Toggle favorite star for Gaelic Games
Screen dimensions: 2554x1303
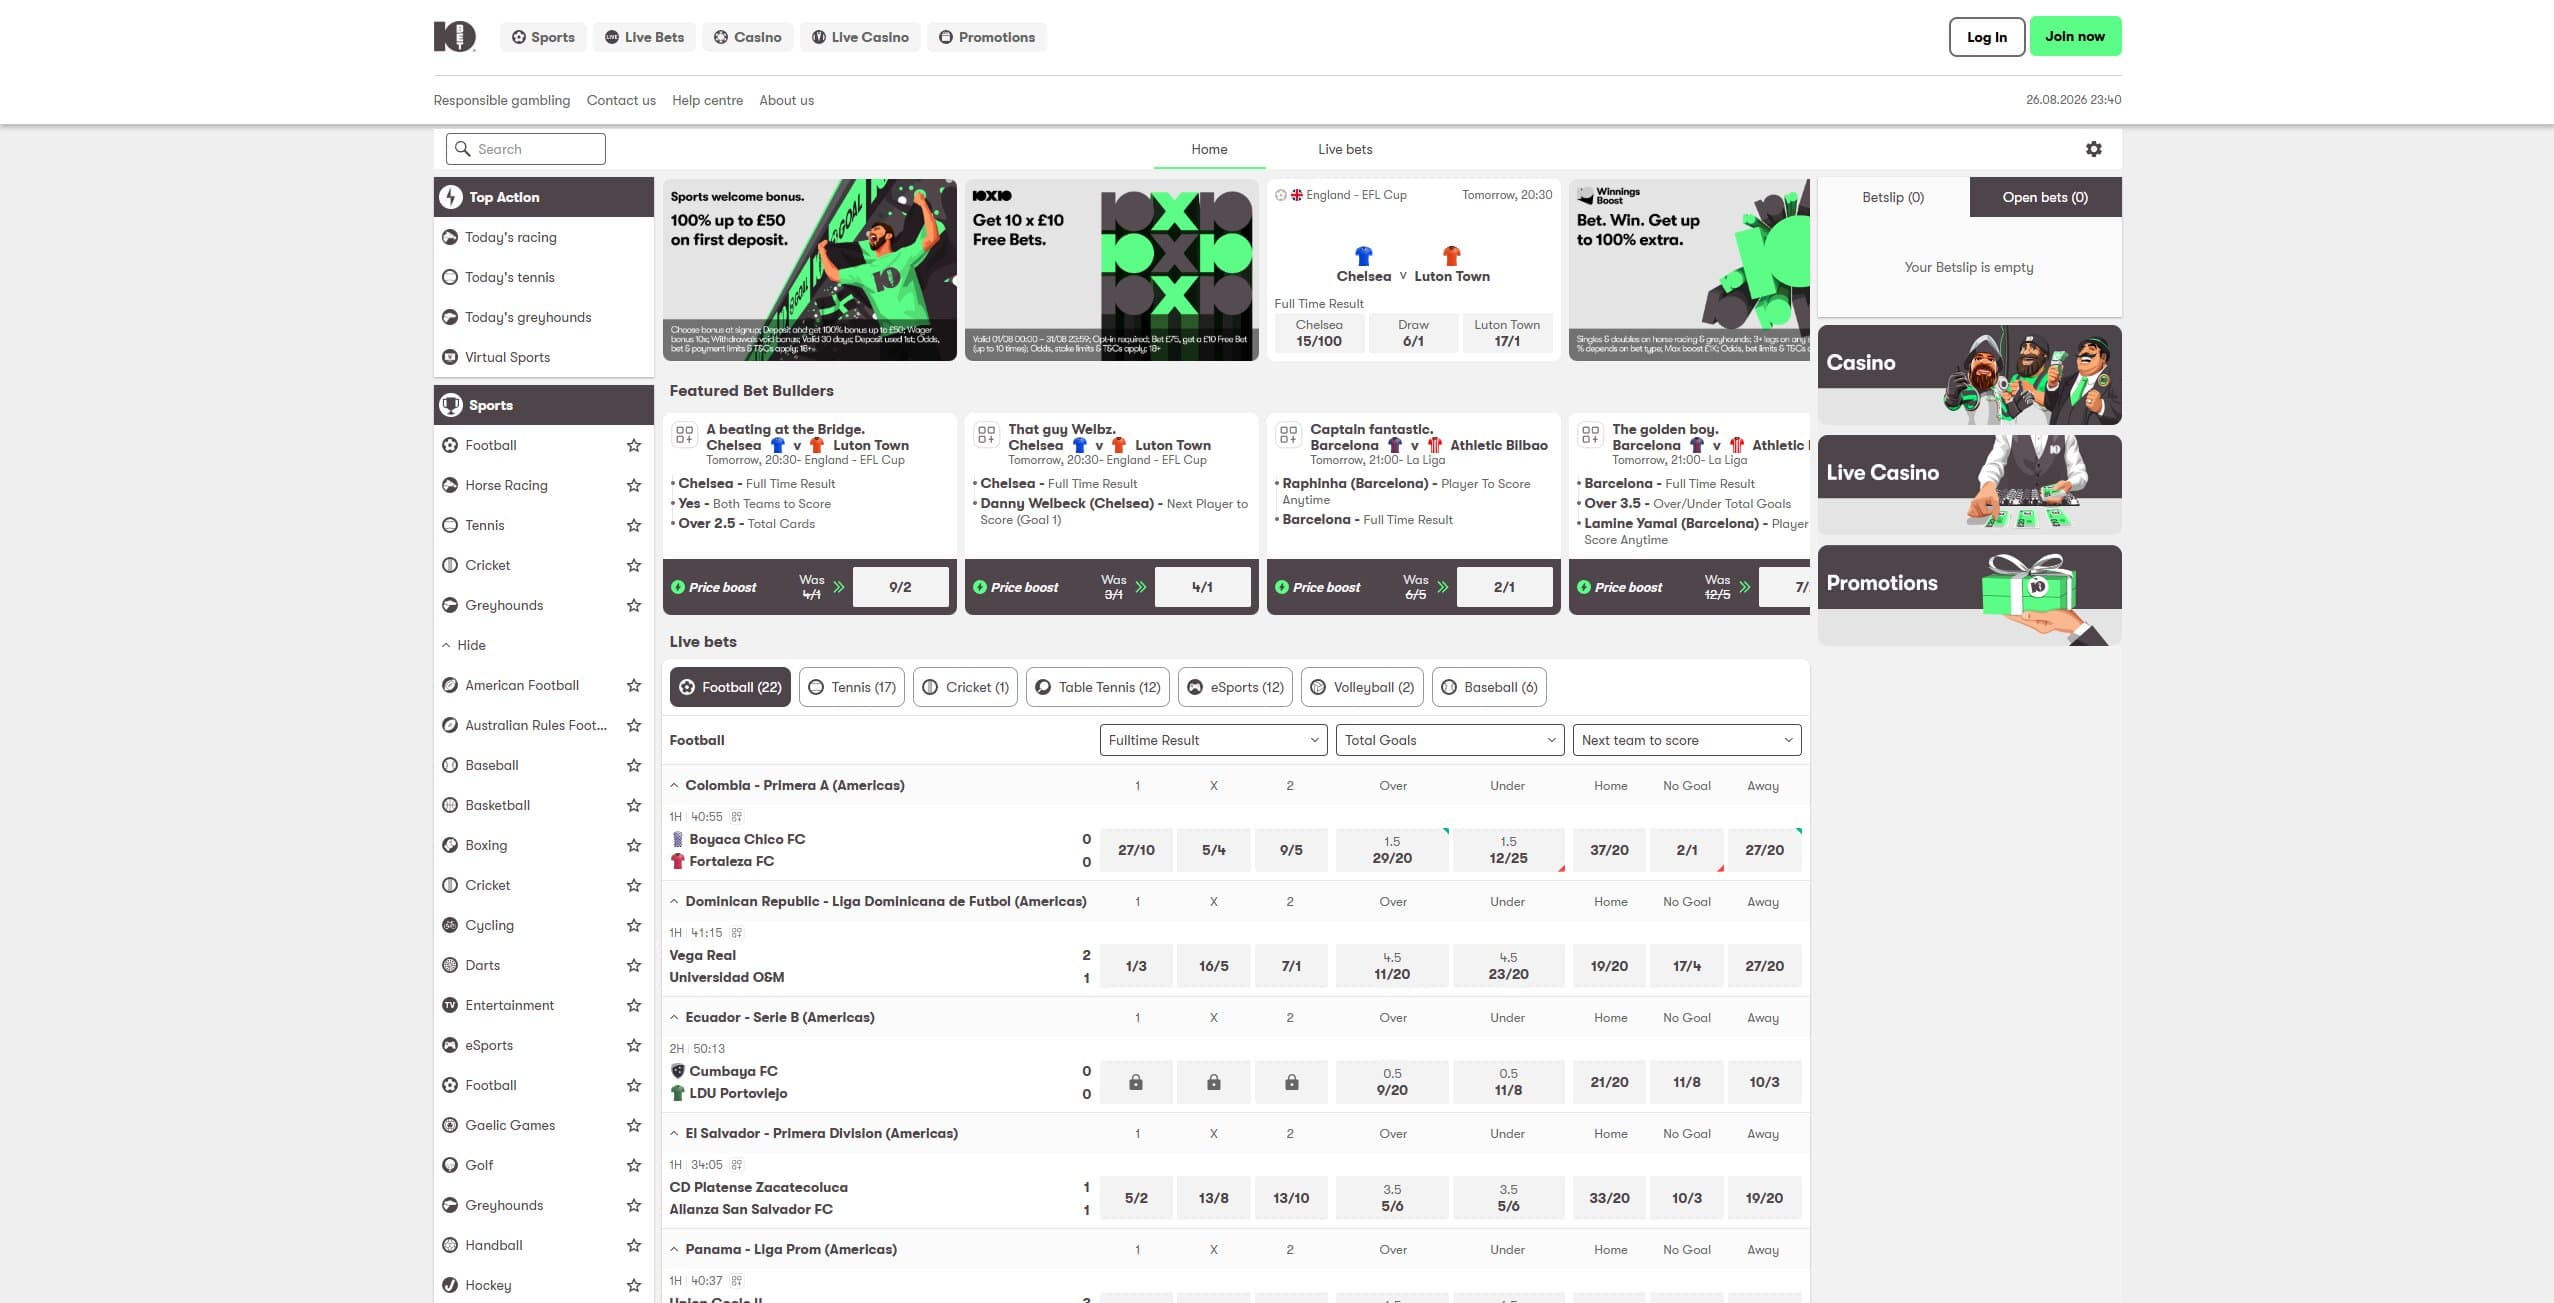pos(633,1125)
